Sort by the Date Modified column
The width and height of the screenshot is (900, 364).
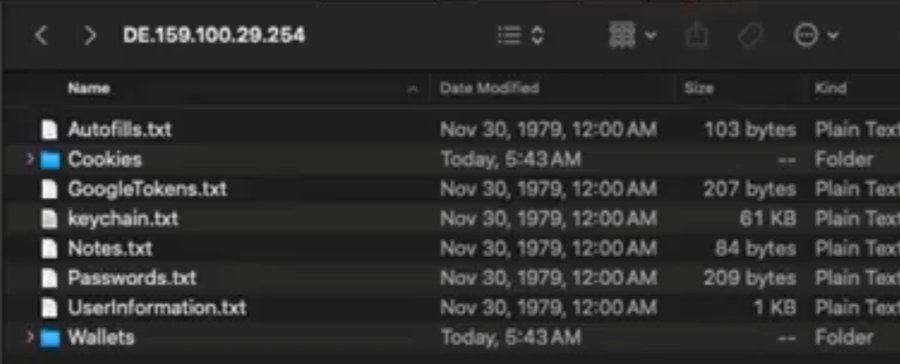point(489,88)
